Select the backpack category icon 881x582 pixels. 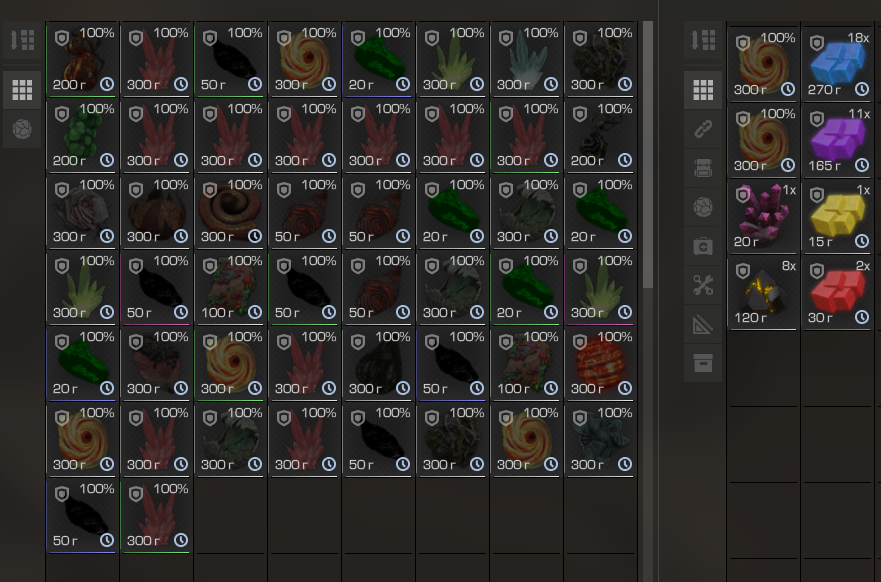click(x=703, y=168)
